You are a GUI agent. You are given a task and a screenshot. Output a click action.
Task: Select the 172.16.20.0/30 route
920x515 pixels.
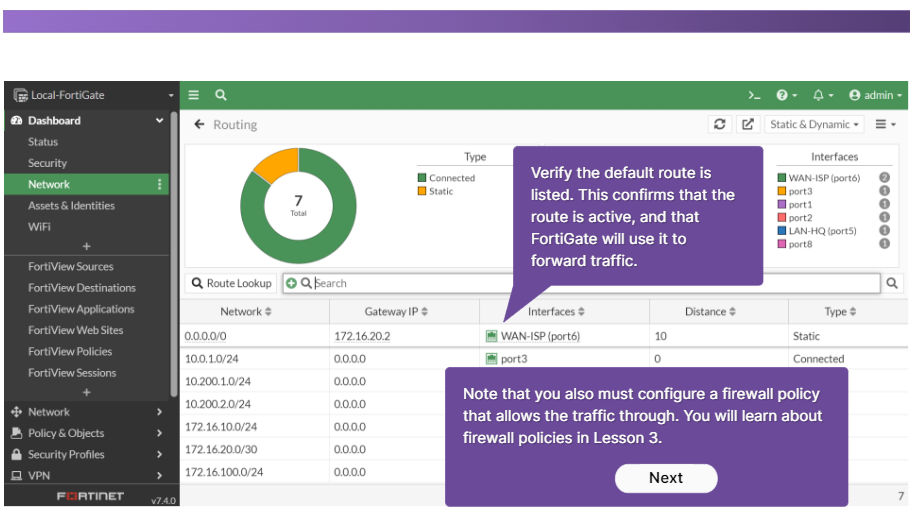tap(221, 449)
